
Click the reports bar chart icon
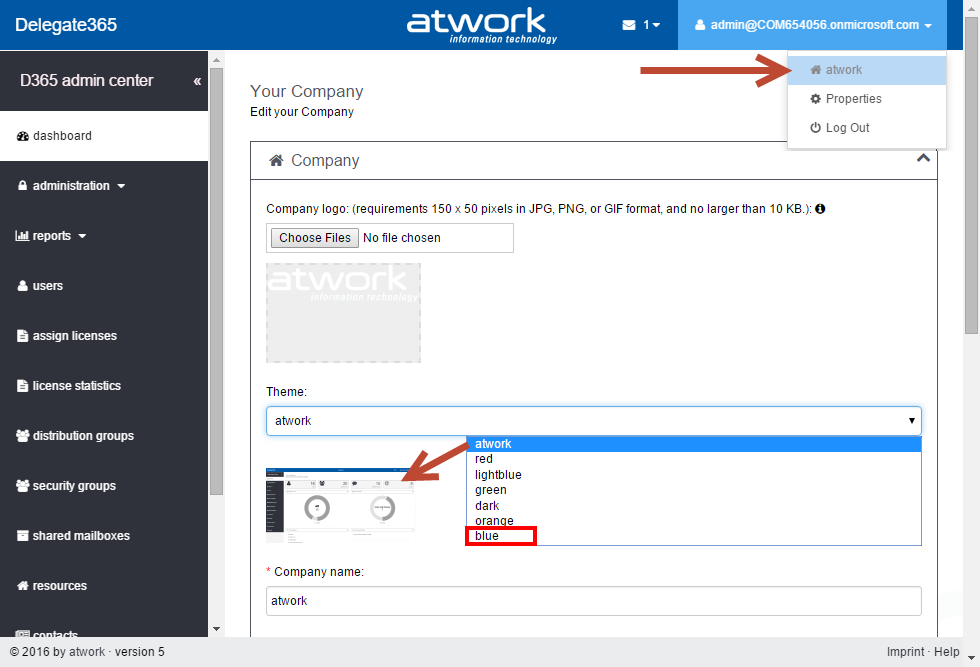click(22, 236)
